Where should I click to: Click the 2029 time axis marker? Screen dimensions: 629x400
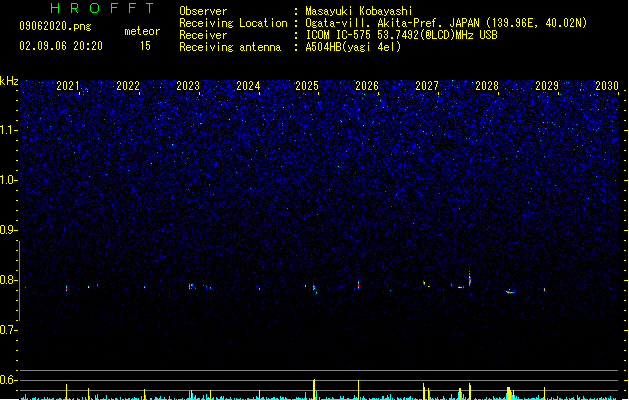coord(547,86)
